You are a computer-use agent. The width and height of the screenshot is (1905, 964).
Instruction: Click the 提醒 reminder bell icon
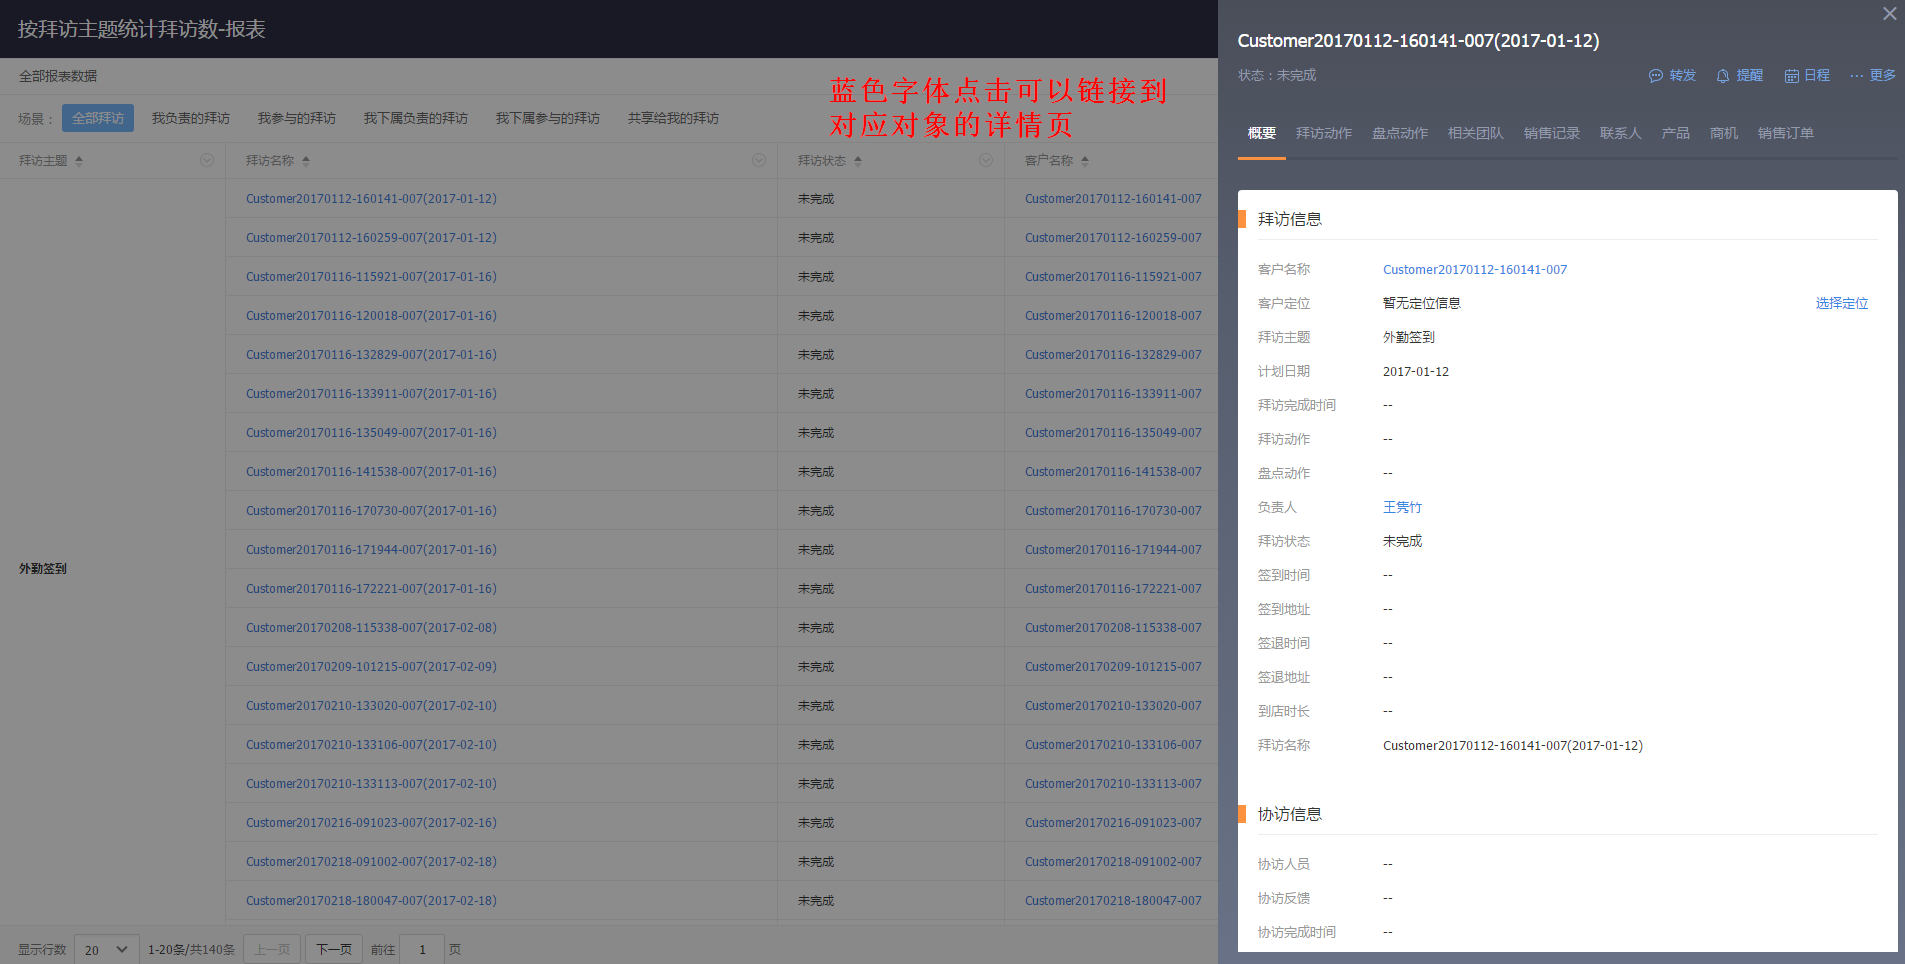[1723, 76]
